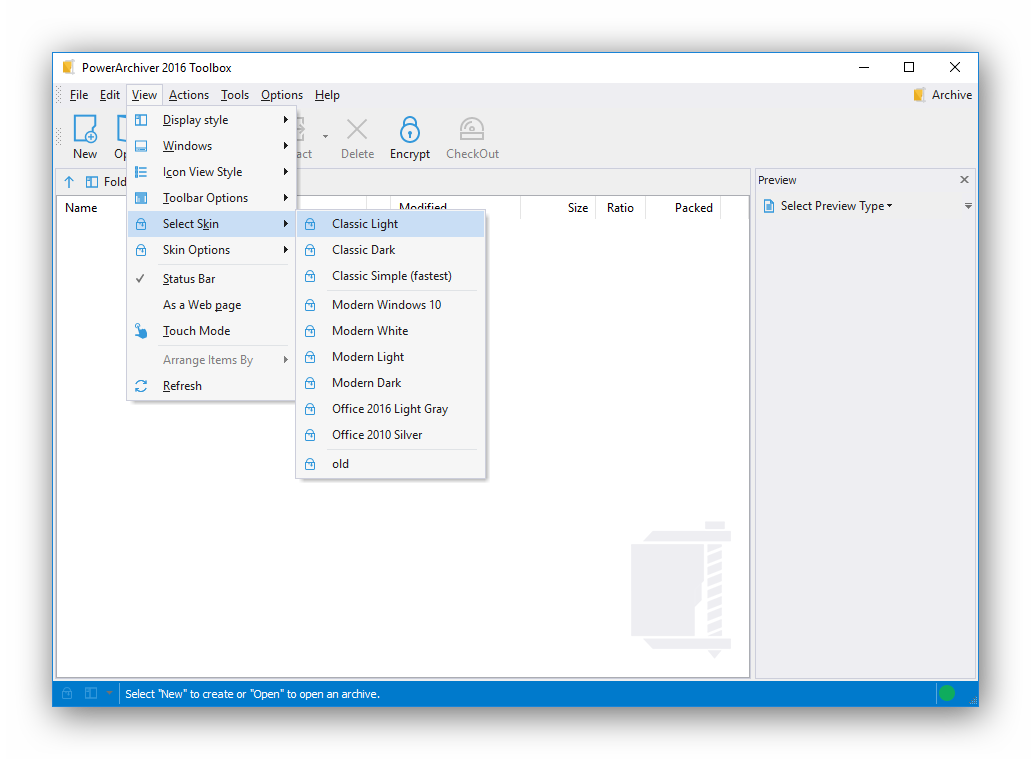The image size is (1031, 759).
Task: Click the Display style menu icon
Action: (141, 120)
